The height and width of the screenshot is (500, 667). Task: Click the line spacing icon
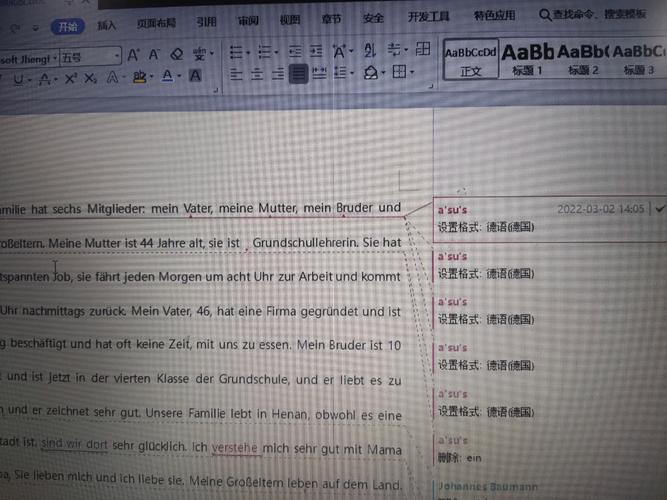click(339, 73)
